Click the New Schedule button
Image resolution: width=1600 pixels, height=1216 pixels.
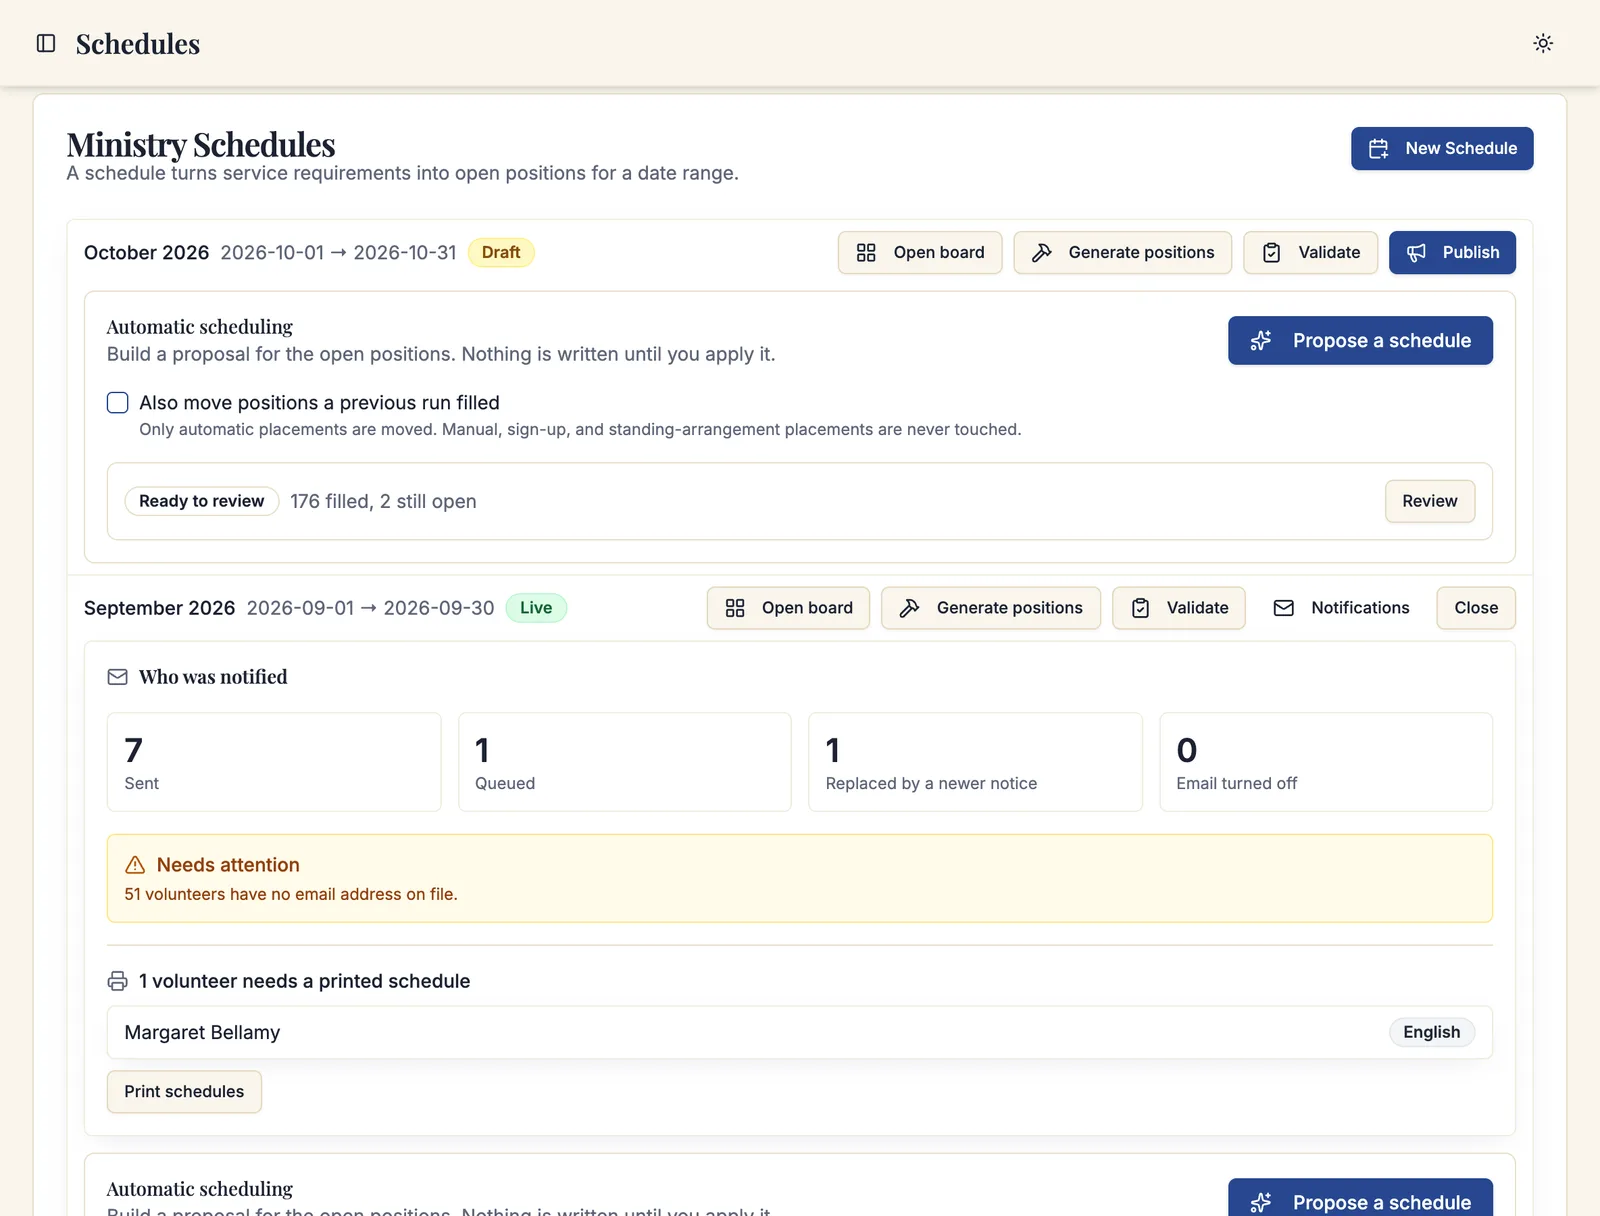1442,148
